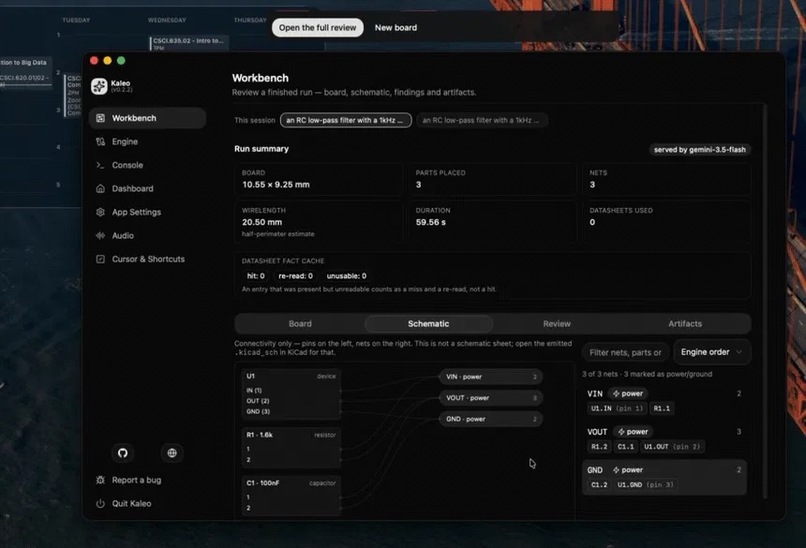Click the Dashboard home icon
The image size is (806, 548).
tap(100, 189)
